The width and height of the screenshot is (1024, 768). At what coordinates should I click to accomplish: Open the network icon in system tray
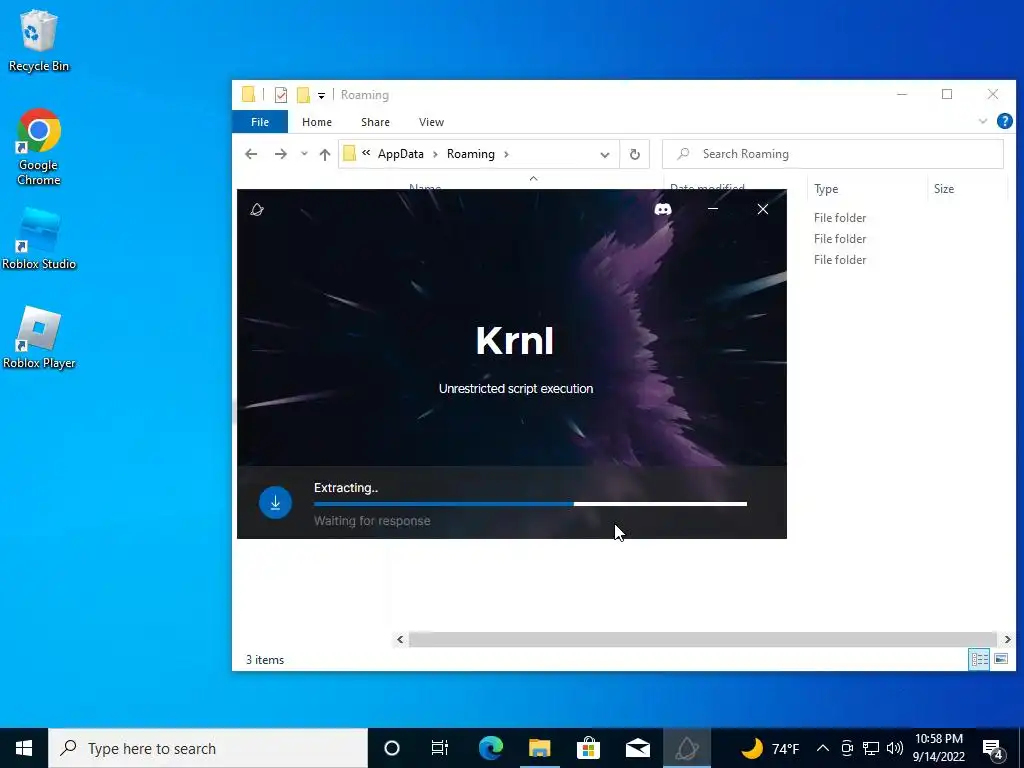pyautogui.click(x=871, y=748)
